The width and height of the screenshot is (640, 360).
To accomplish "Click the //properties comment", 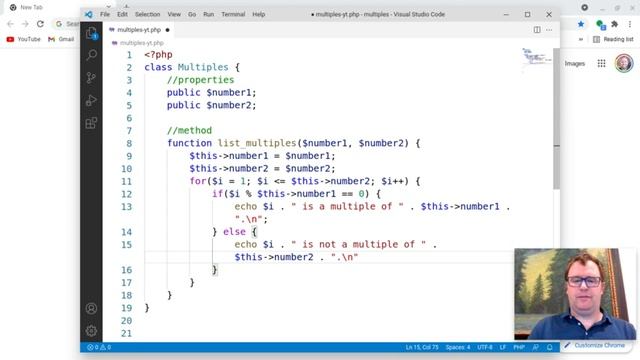I will pos(200,80).
